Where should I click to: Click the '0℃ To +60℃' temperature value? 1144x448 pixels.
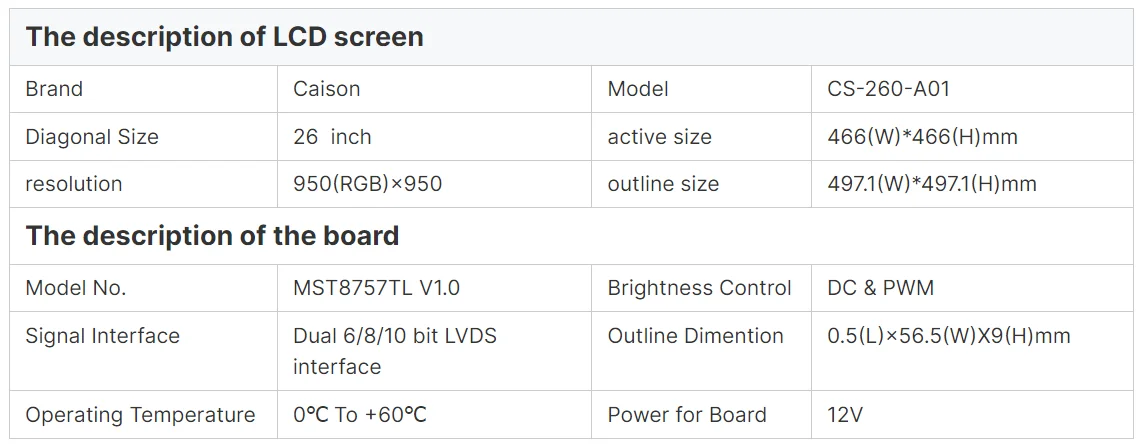359,415
